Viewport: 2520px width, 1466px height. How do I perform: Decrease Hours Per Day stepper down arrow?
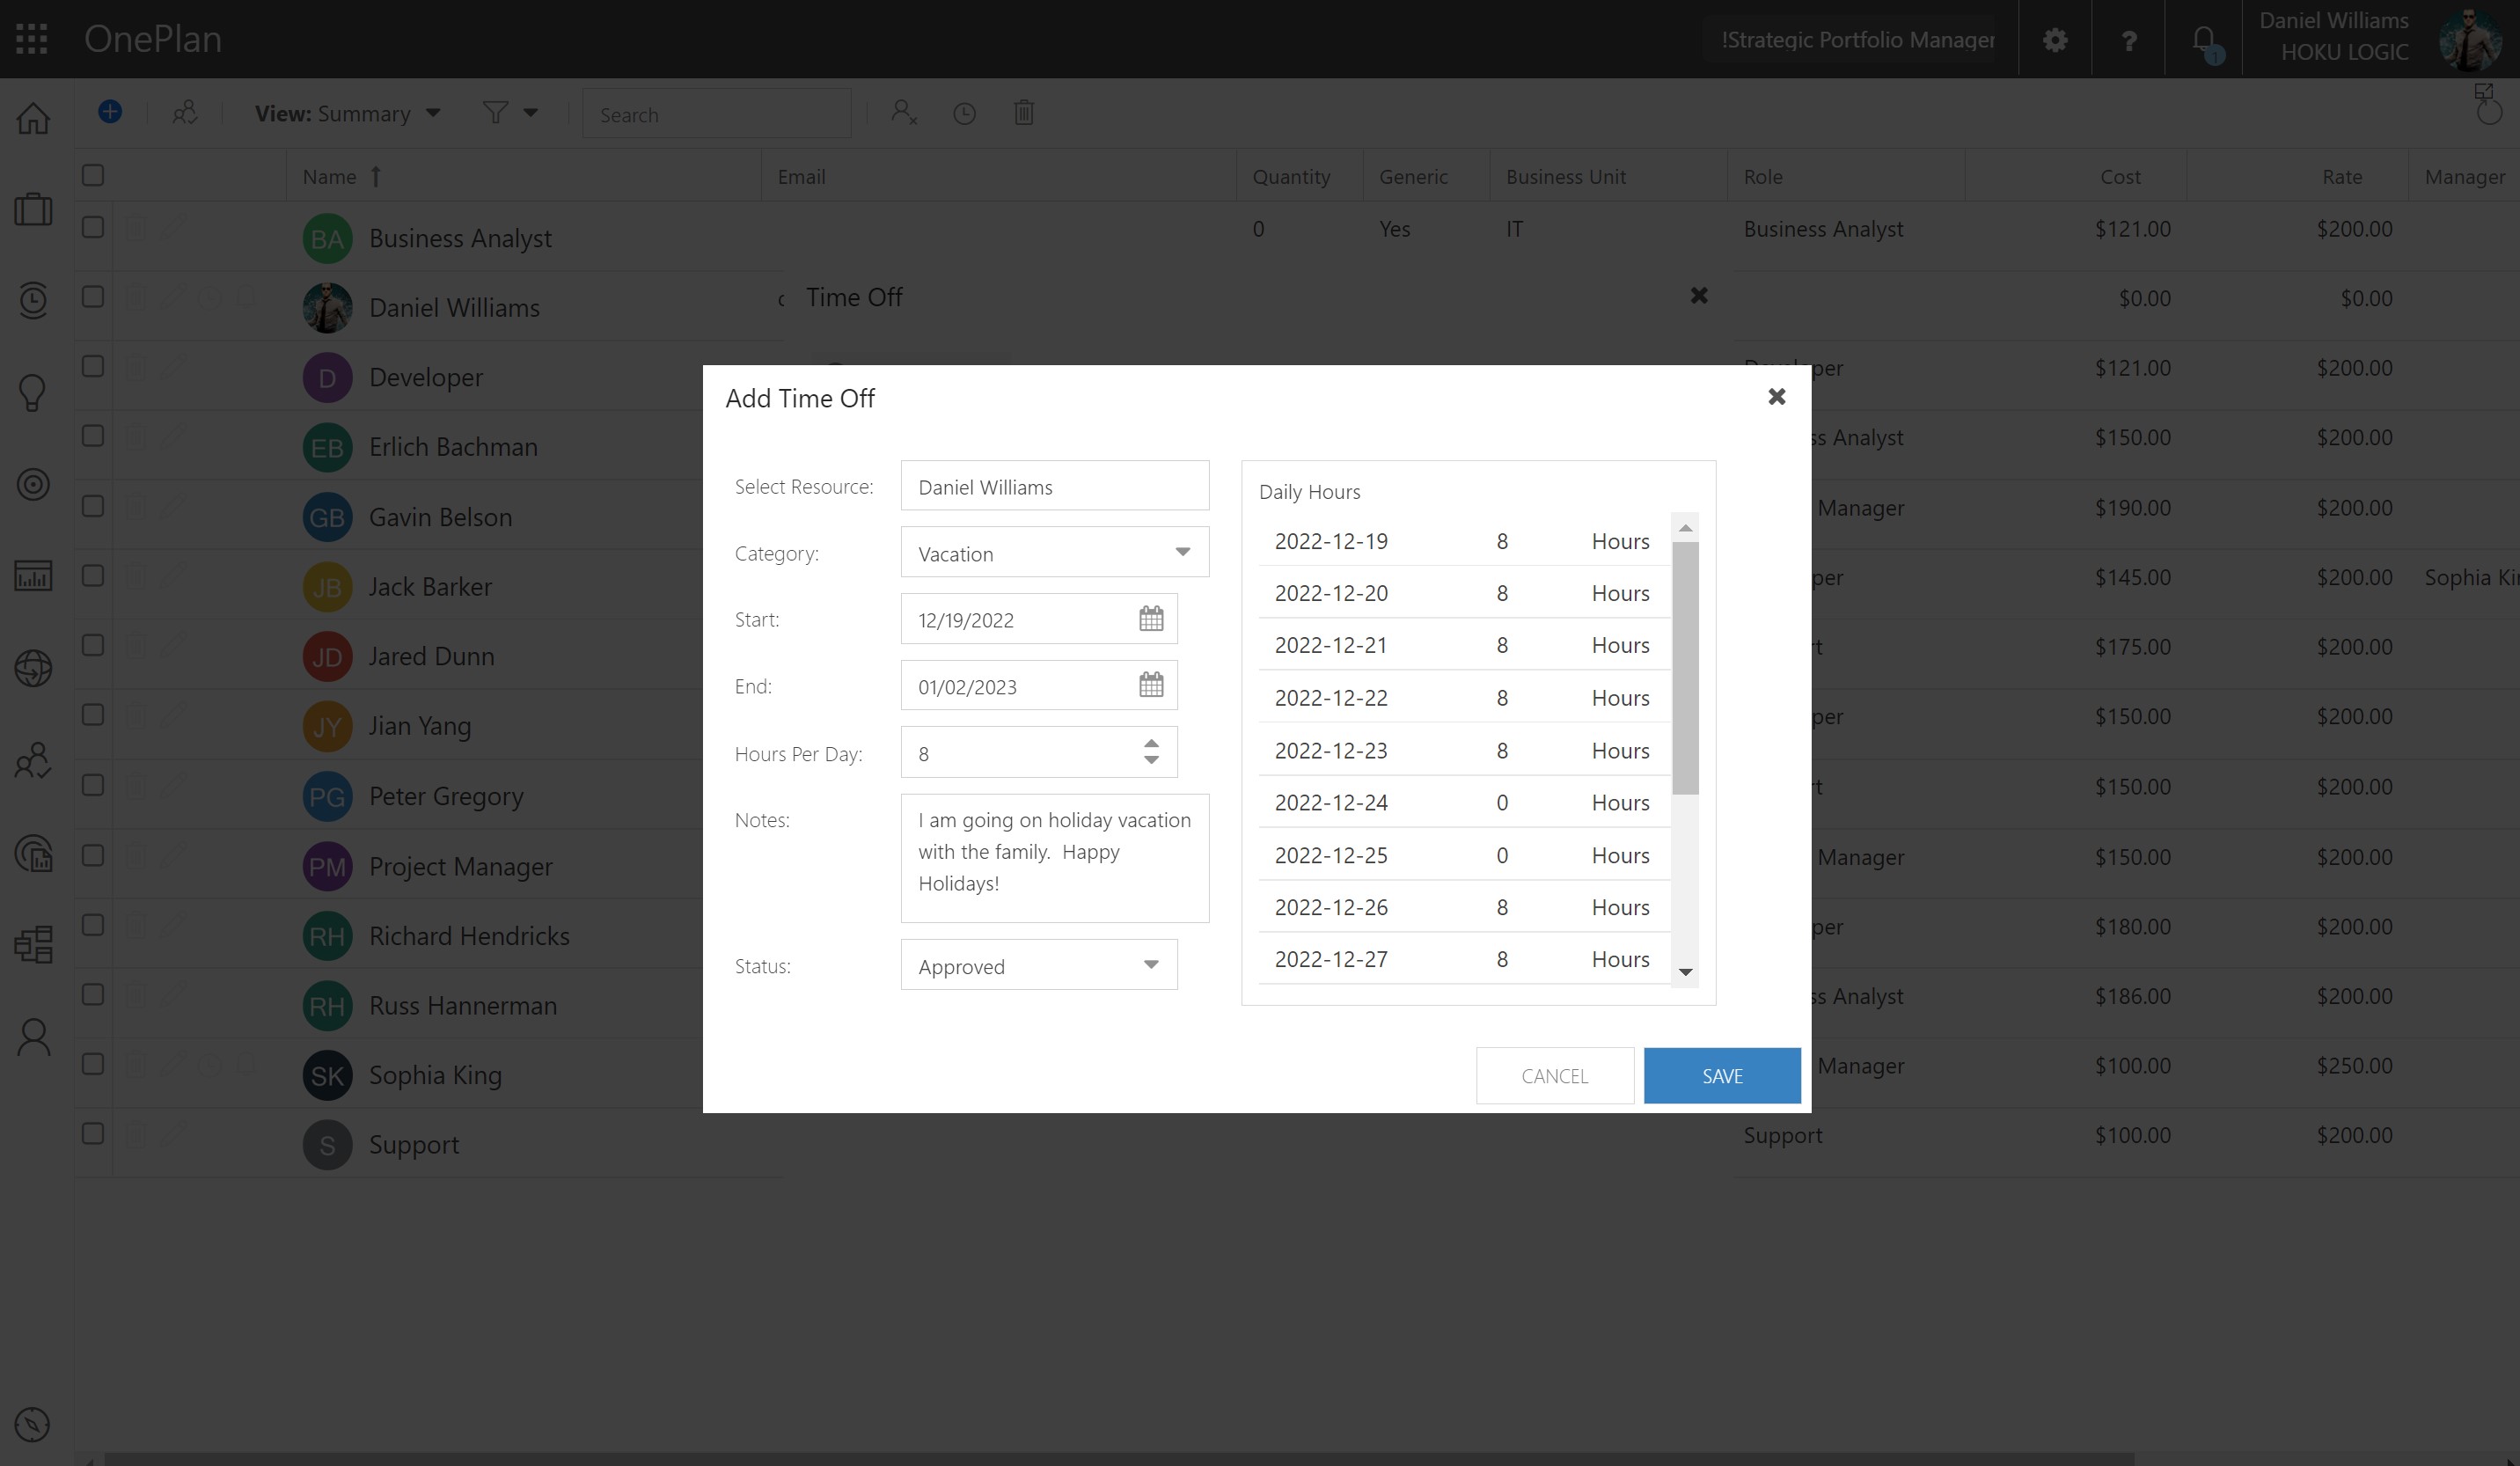[x=1151, y=760]
